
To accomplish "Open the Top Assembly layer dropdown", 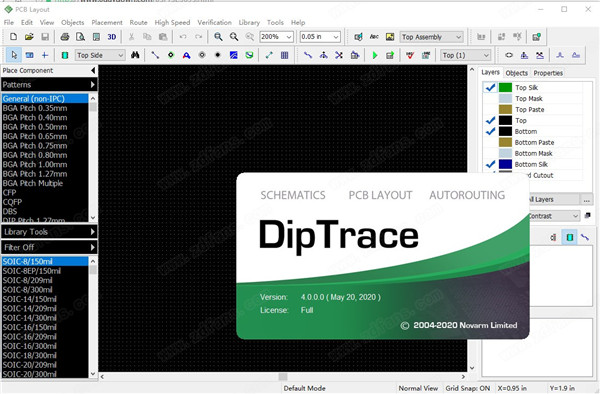I will [431, 37].
